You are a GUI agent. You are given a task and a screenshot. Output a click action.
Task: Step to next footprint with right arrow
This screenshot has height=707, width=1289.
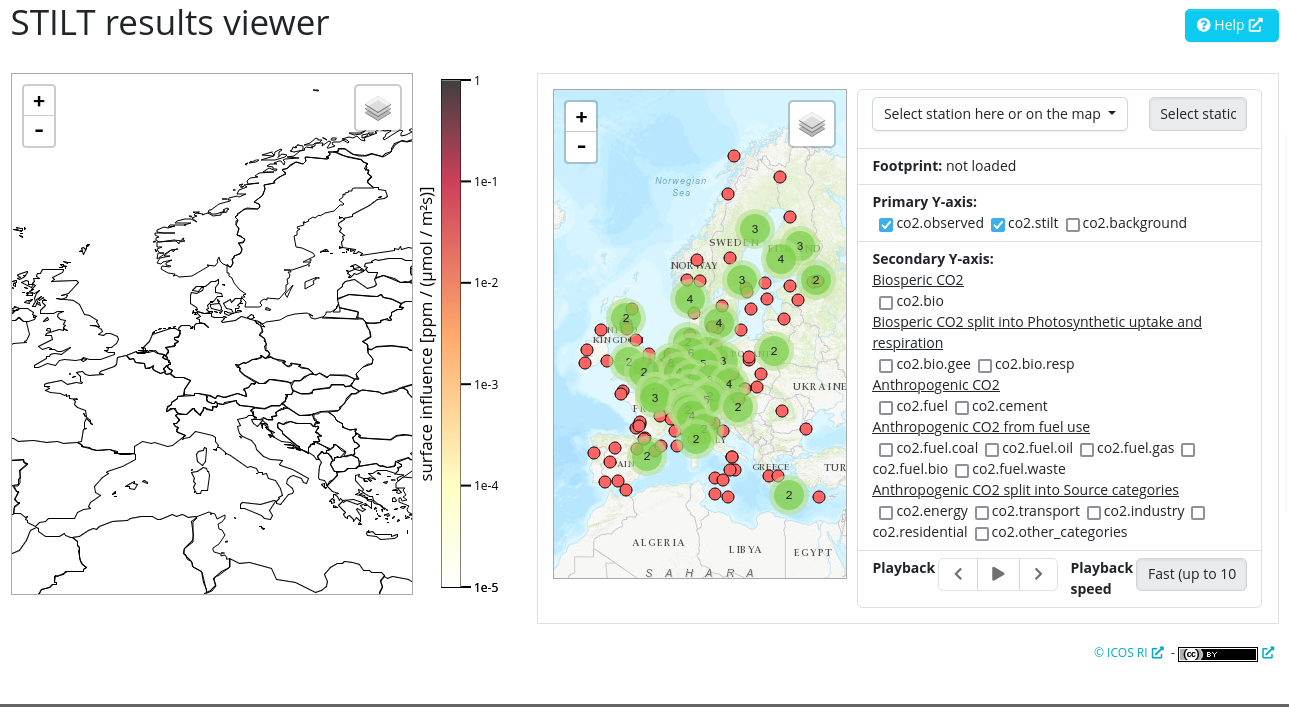(x=1038, y=574)
